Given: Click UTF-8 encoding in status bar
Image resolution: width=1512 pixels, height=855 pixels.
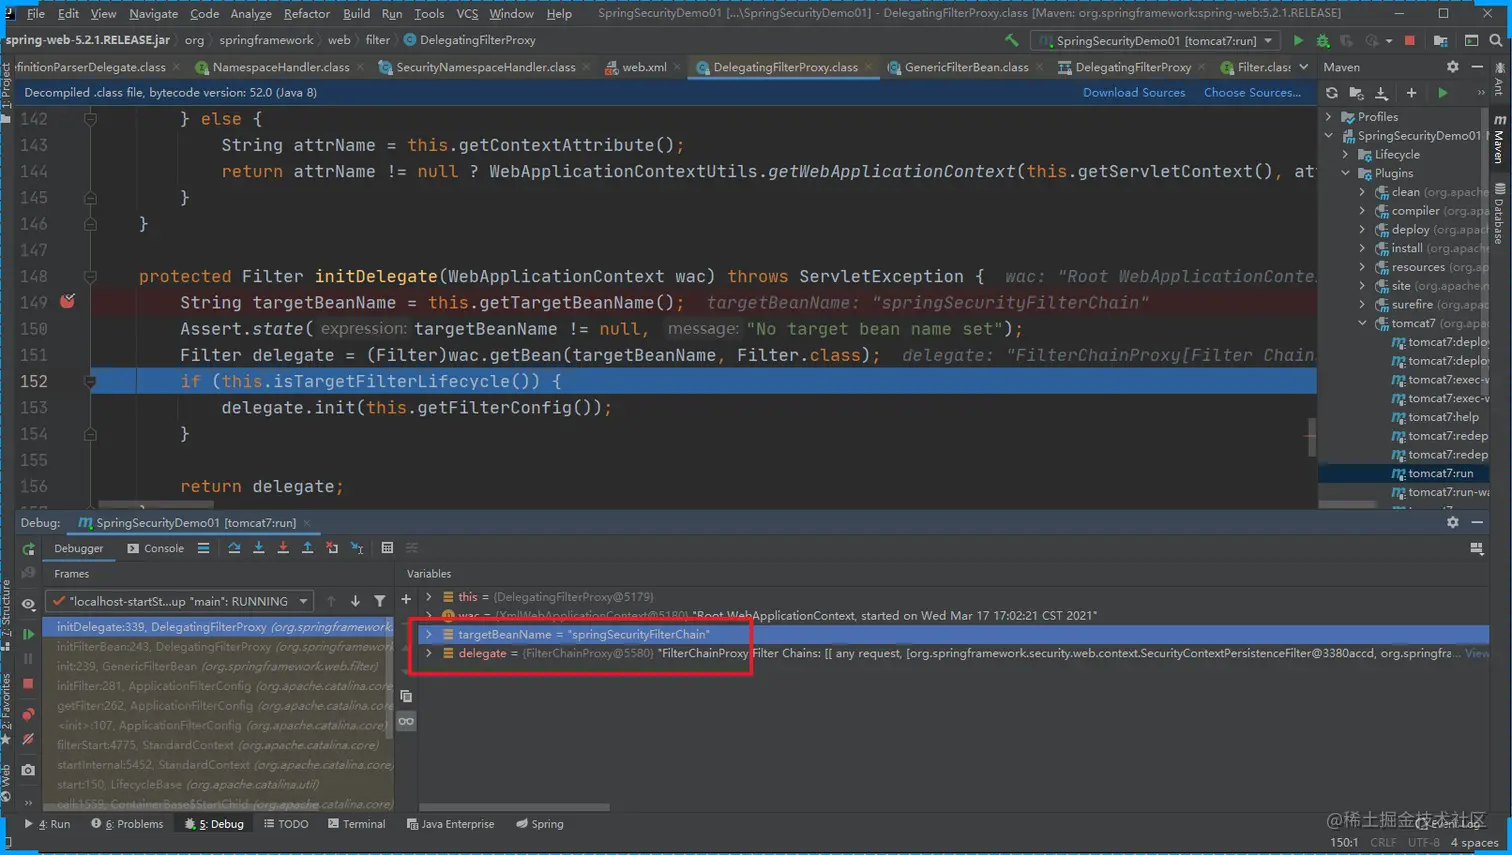Looking at the screenshot, I should 1423,842.
